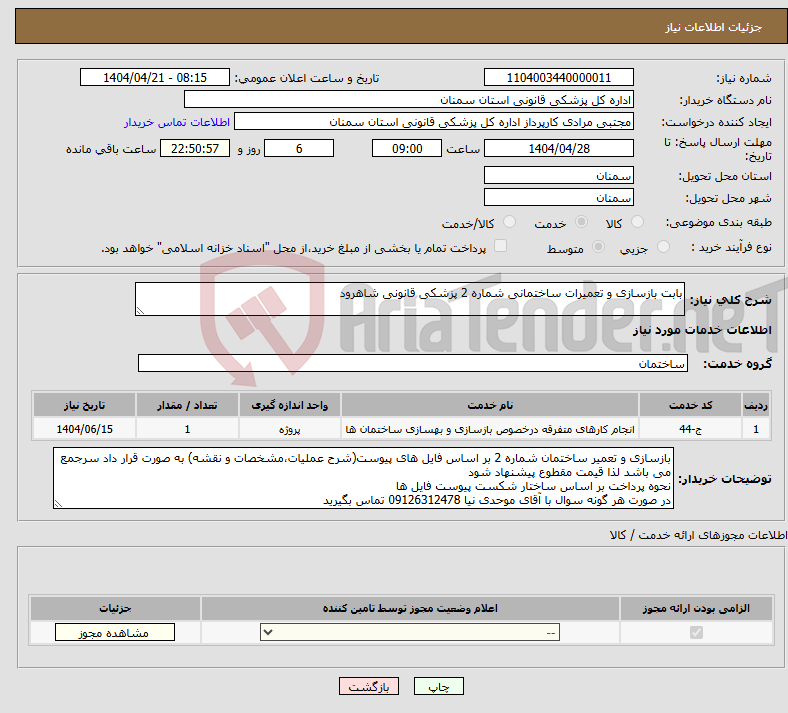The image size is (788, 713).
Task: Click the service group field ساختمان
Action: (413, 363)
